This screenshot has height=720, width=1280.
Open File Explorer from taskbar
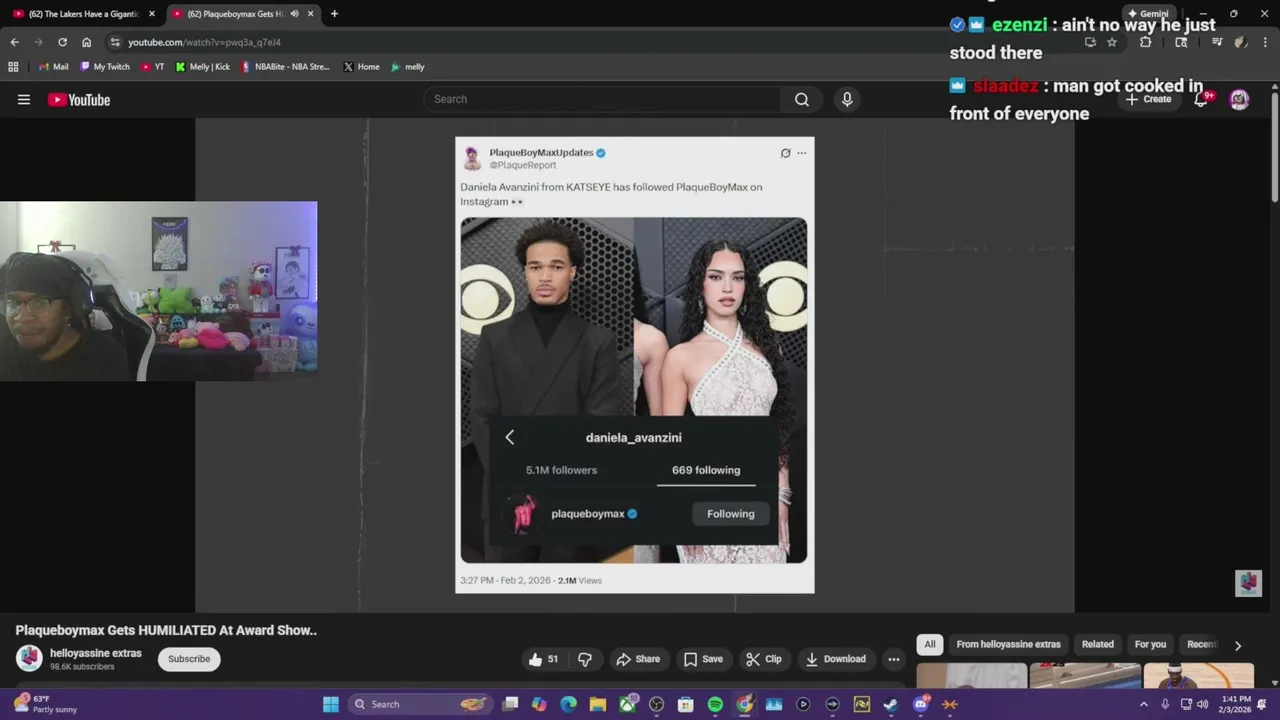coord(597,704)
